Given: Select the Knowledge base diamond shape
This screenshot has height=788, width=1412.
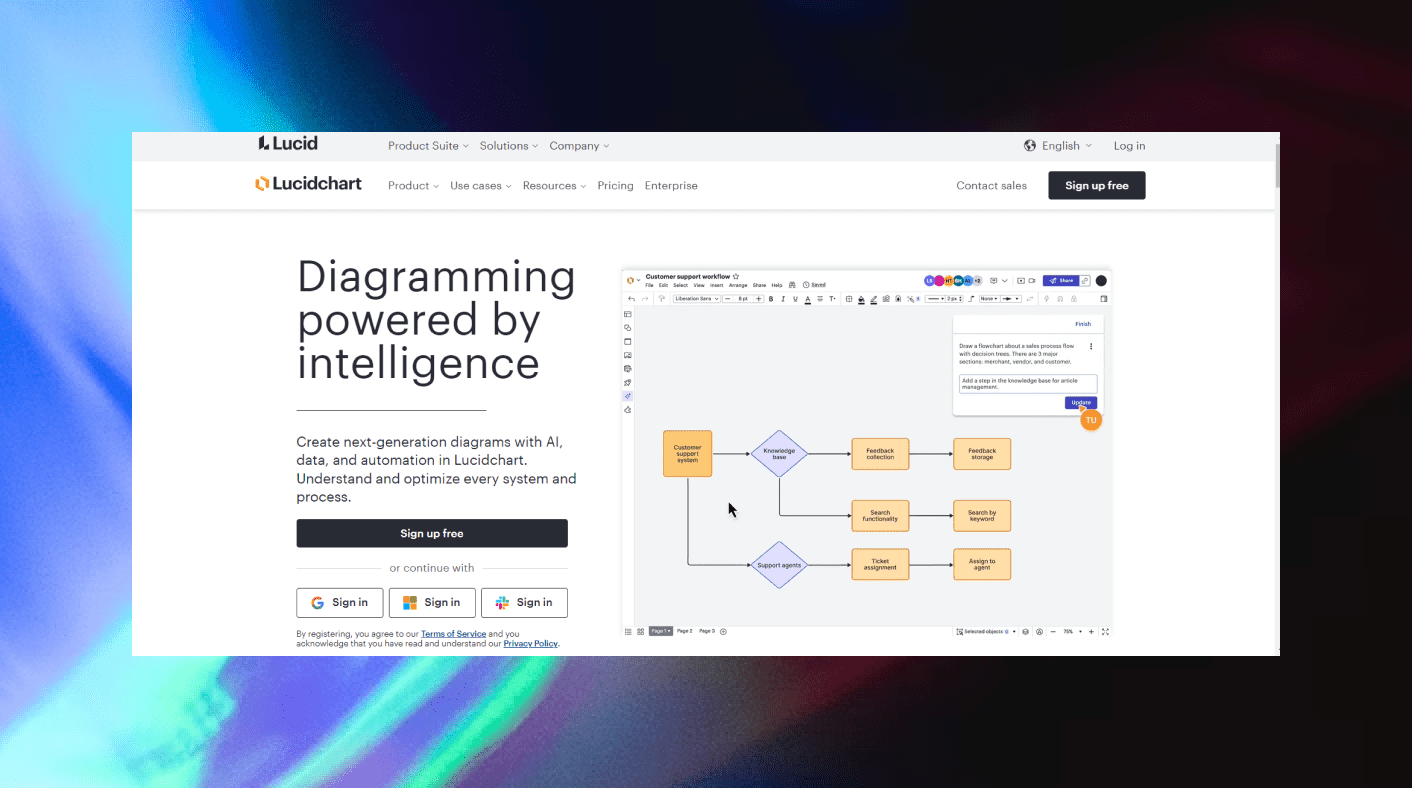Looking at the screenshot, I should [x=779, y=454].
